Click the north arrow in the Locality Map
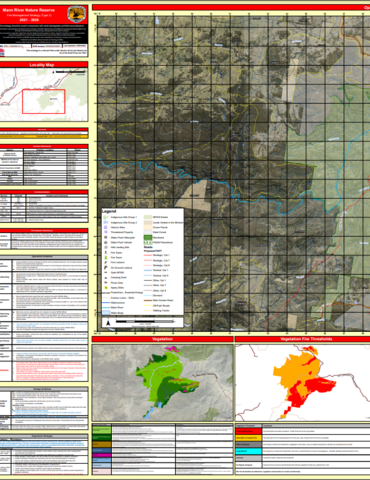 54,72
